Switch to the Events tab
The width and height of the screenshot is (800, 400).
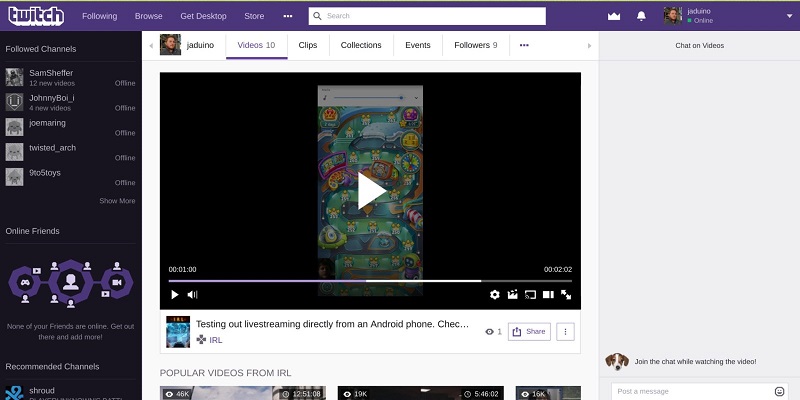click(418, 45)
